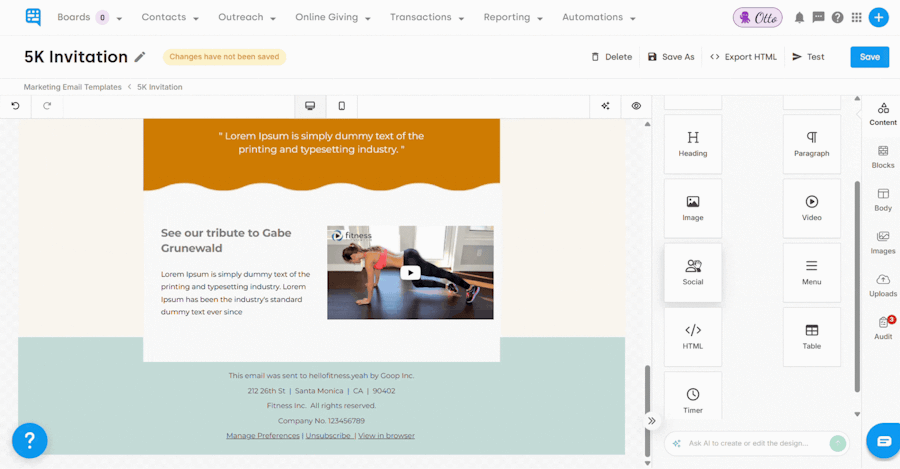Play the fitness video thumbnail
900x469 pixels.
click(x=410, y=273)
